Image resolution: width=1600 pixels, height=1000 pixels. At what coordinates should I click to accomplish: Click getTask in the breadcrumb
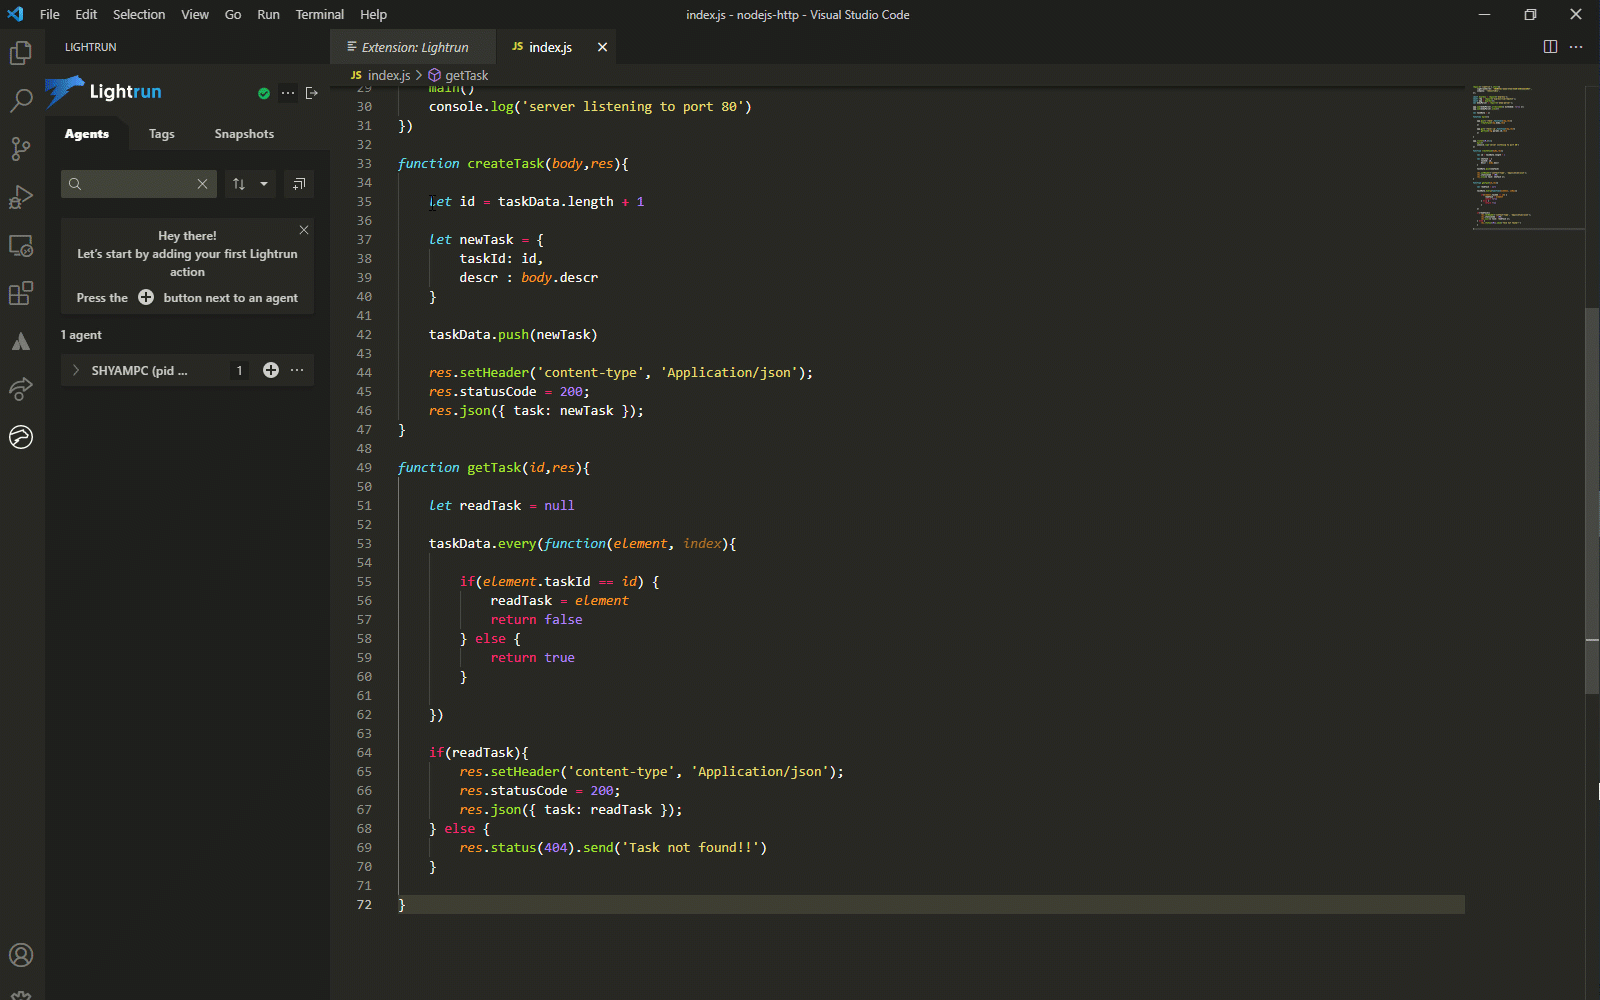point(466,75)
